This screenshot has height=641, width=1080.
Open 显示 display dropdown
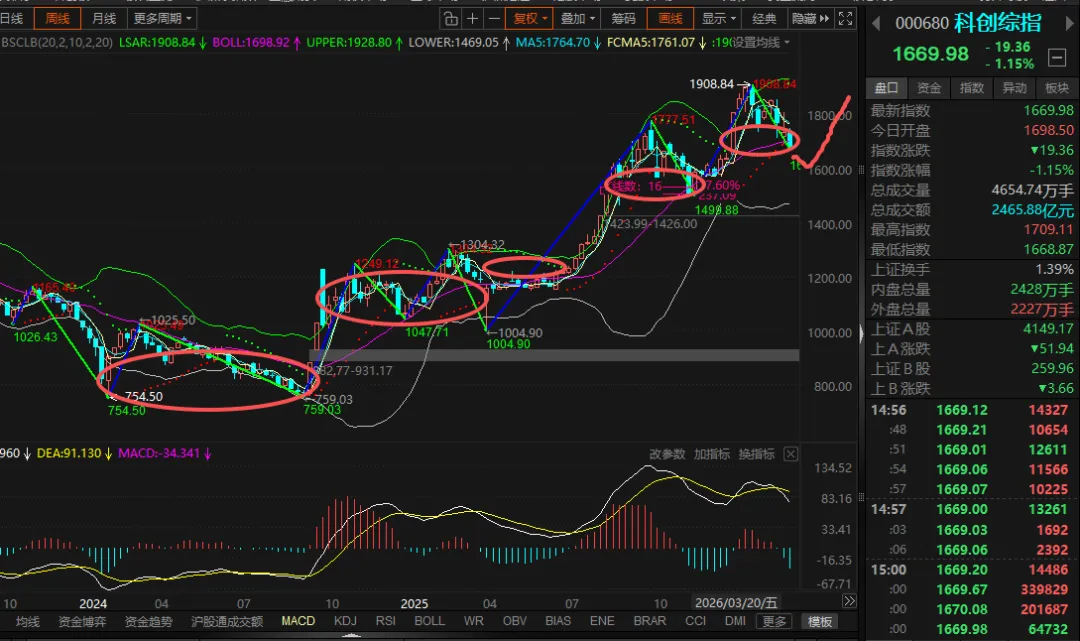click(718, 19)
